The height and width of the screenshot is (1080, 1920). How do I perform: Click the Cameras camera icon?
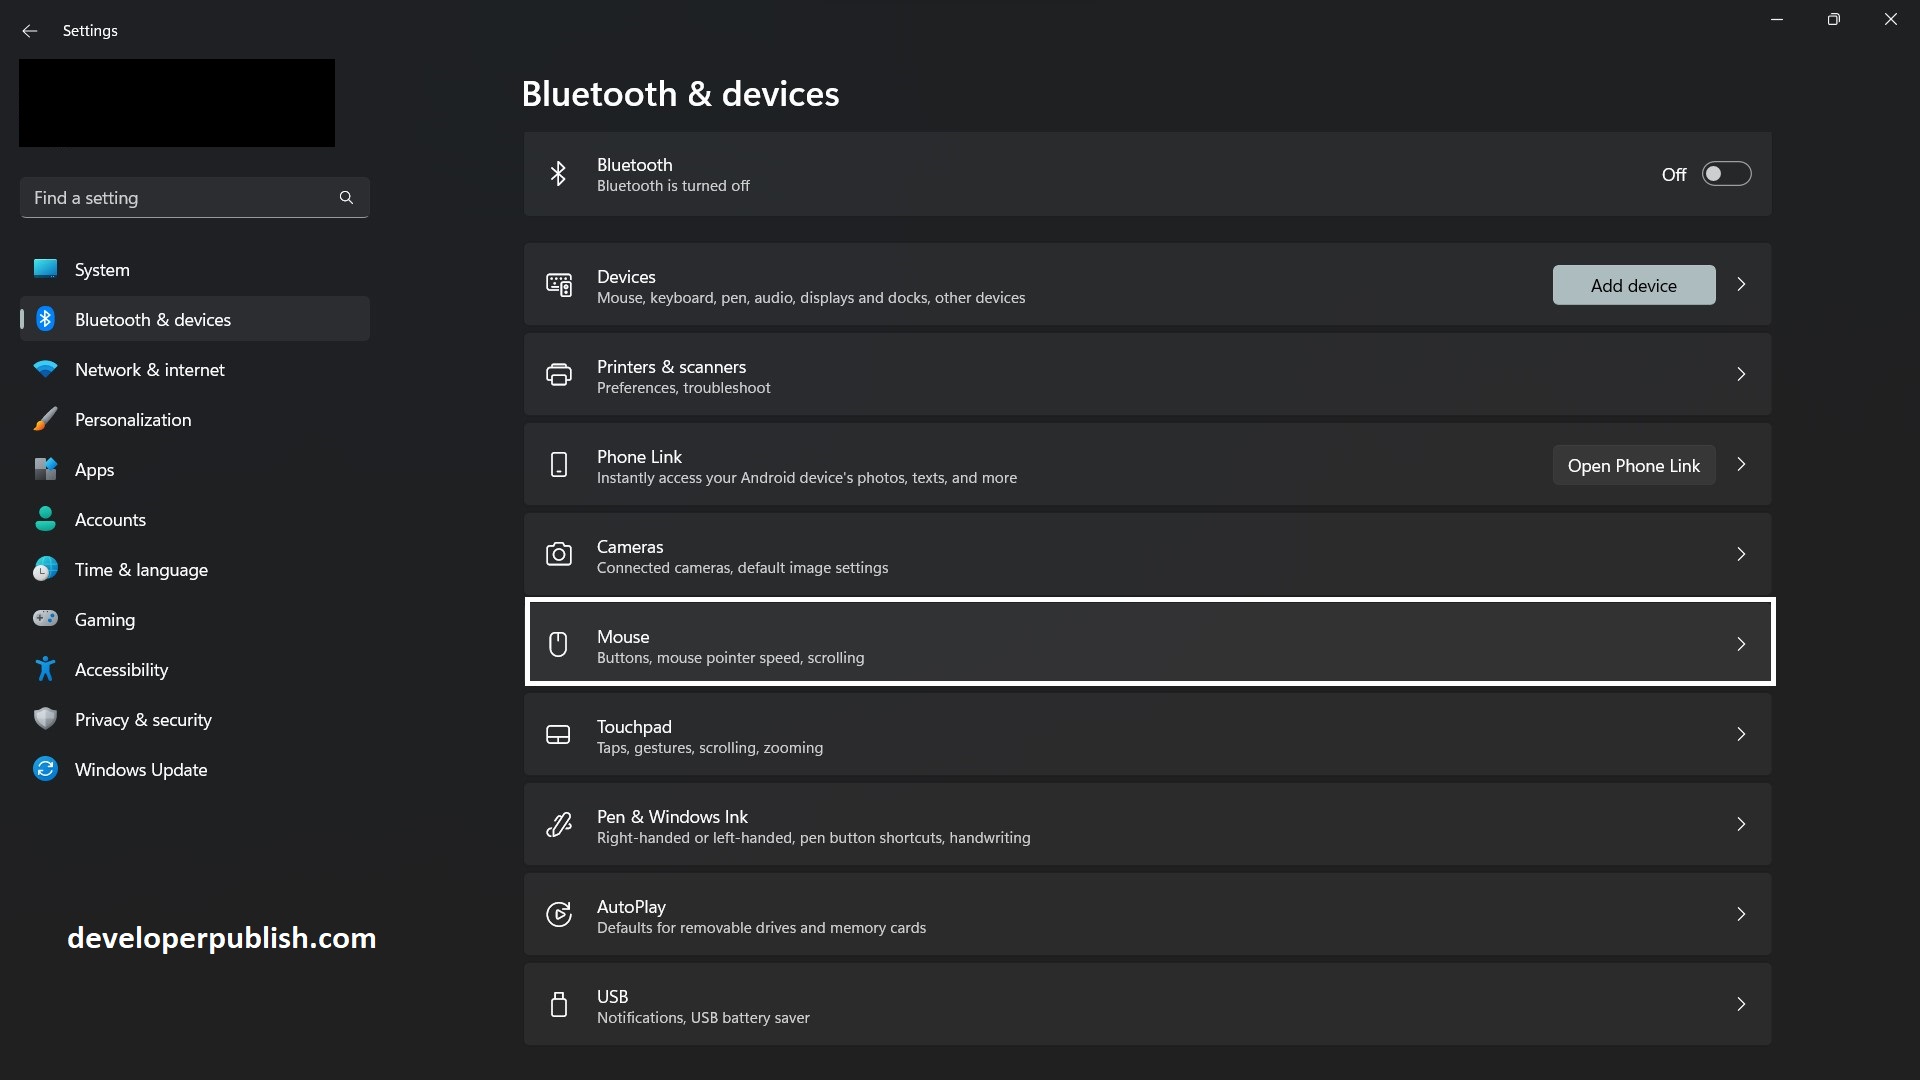[559, 554]
